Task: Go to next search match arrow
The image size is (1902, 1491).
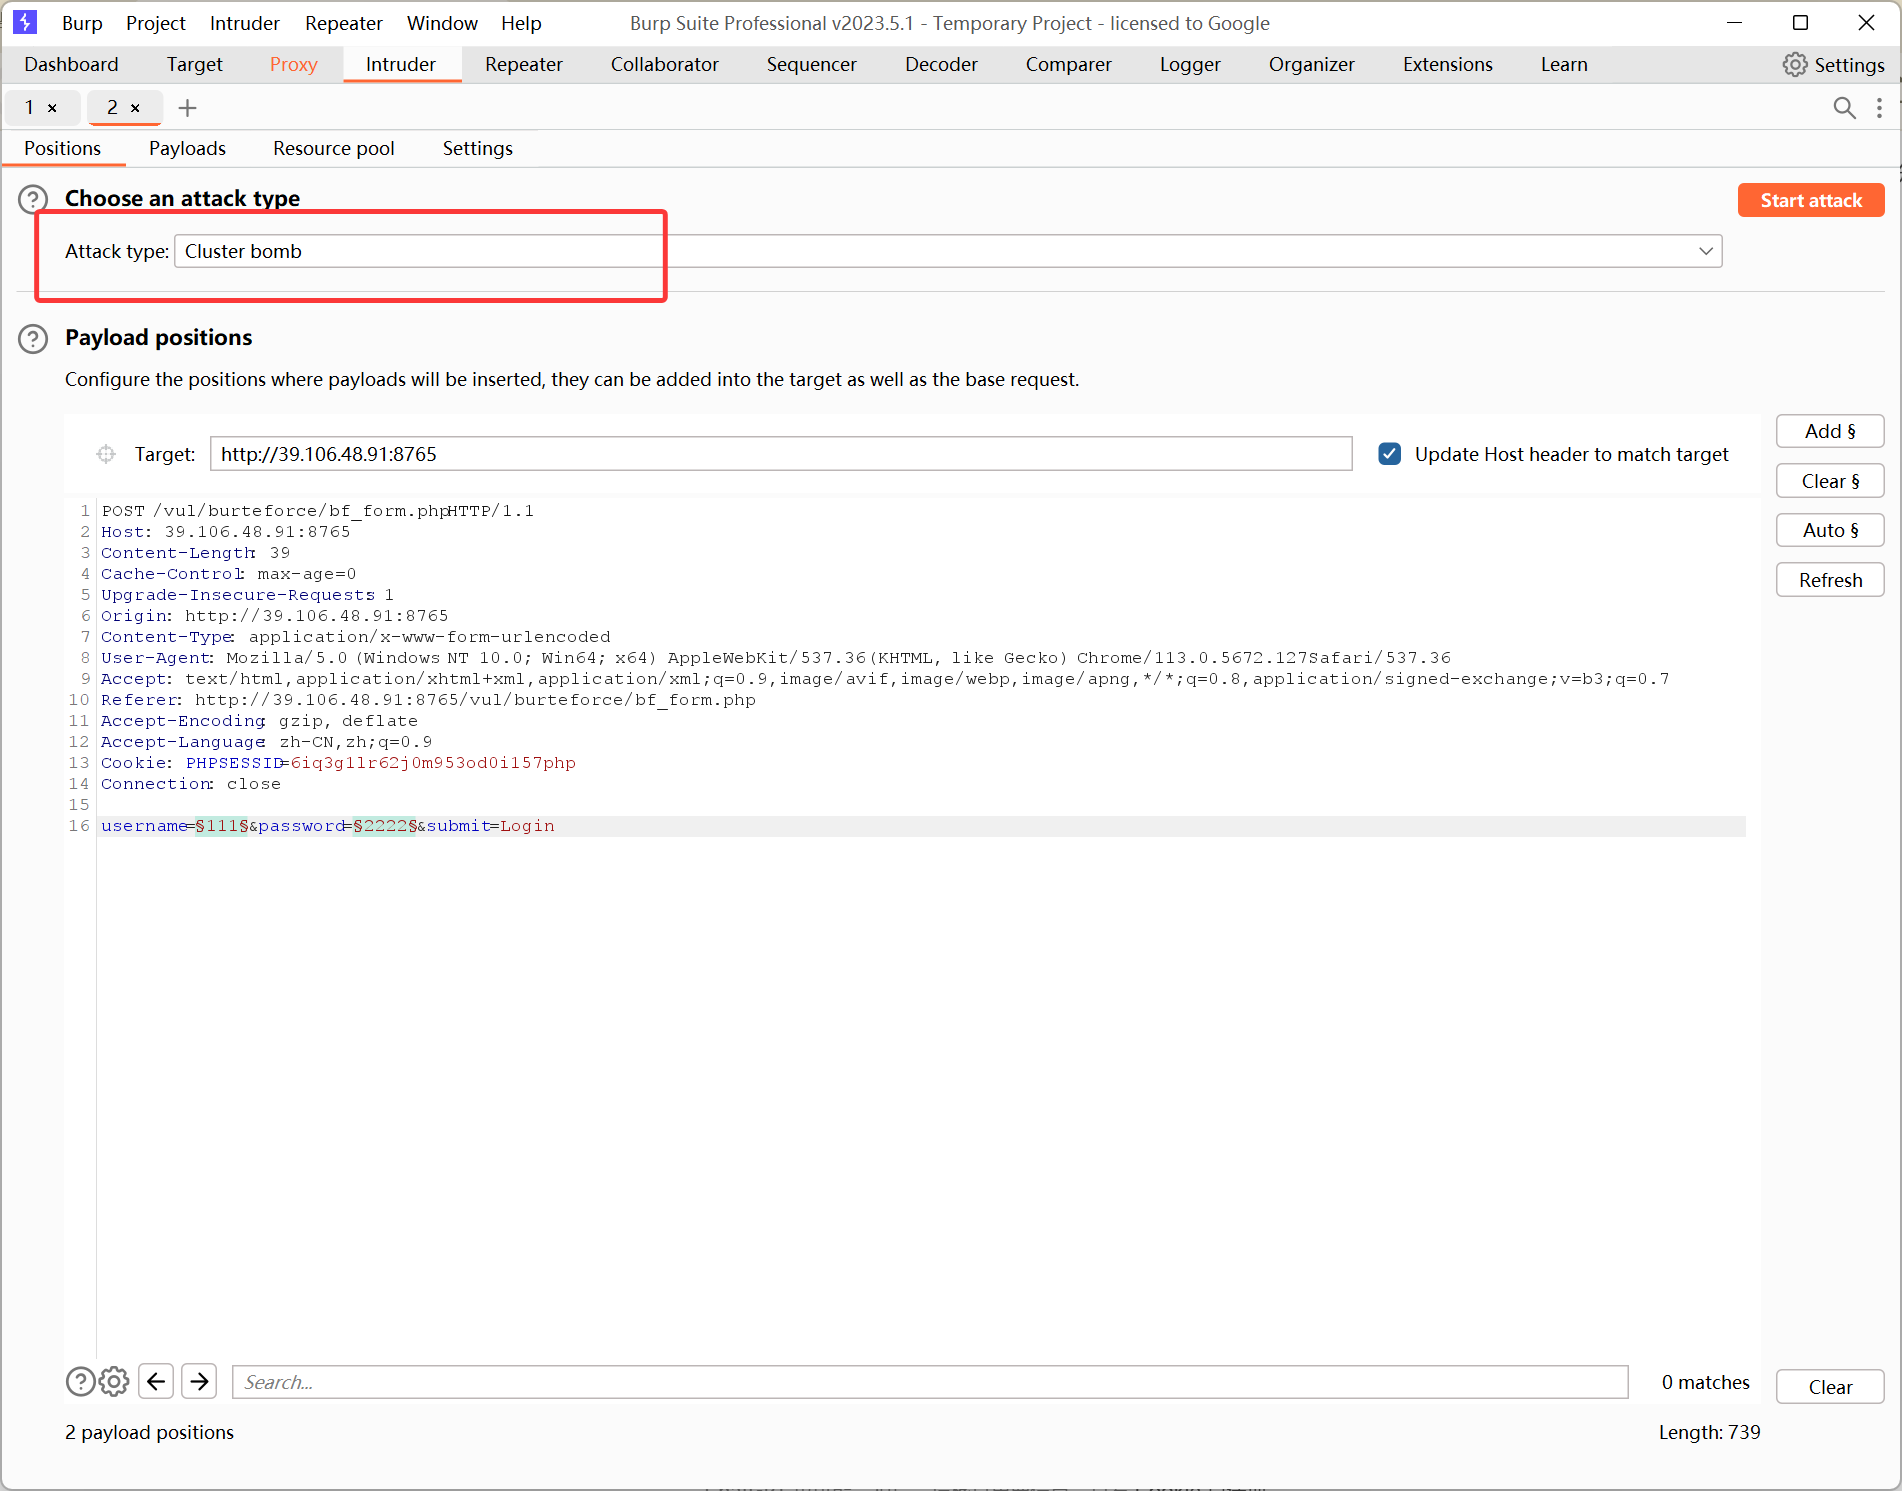Action: pos(200,1381)
